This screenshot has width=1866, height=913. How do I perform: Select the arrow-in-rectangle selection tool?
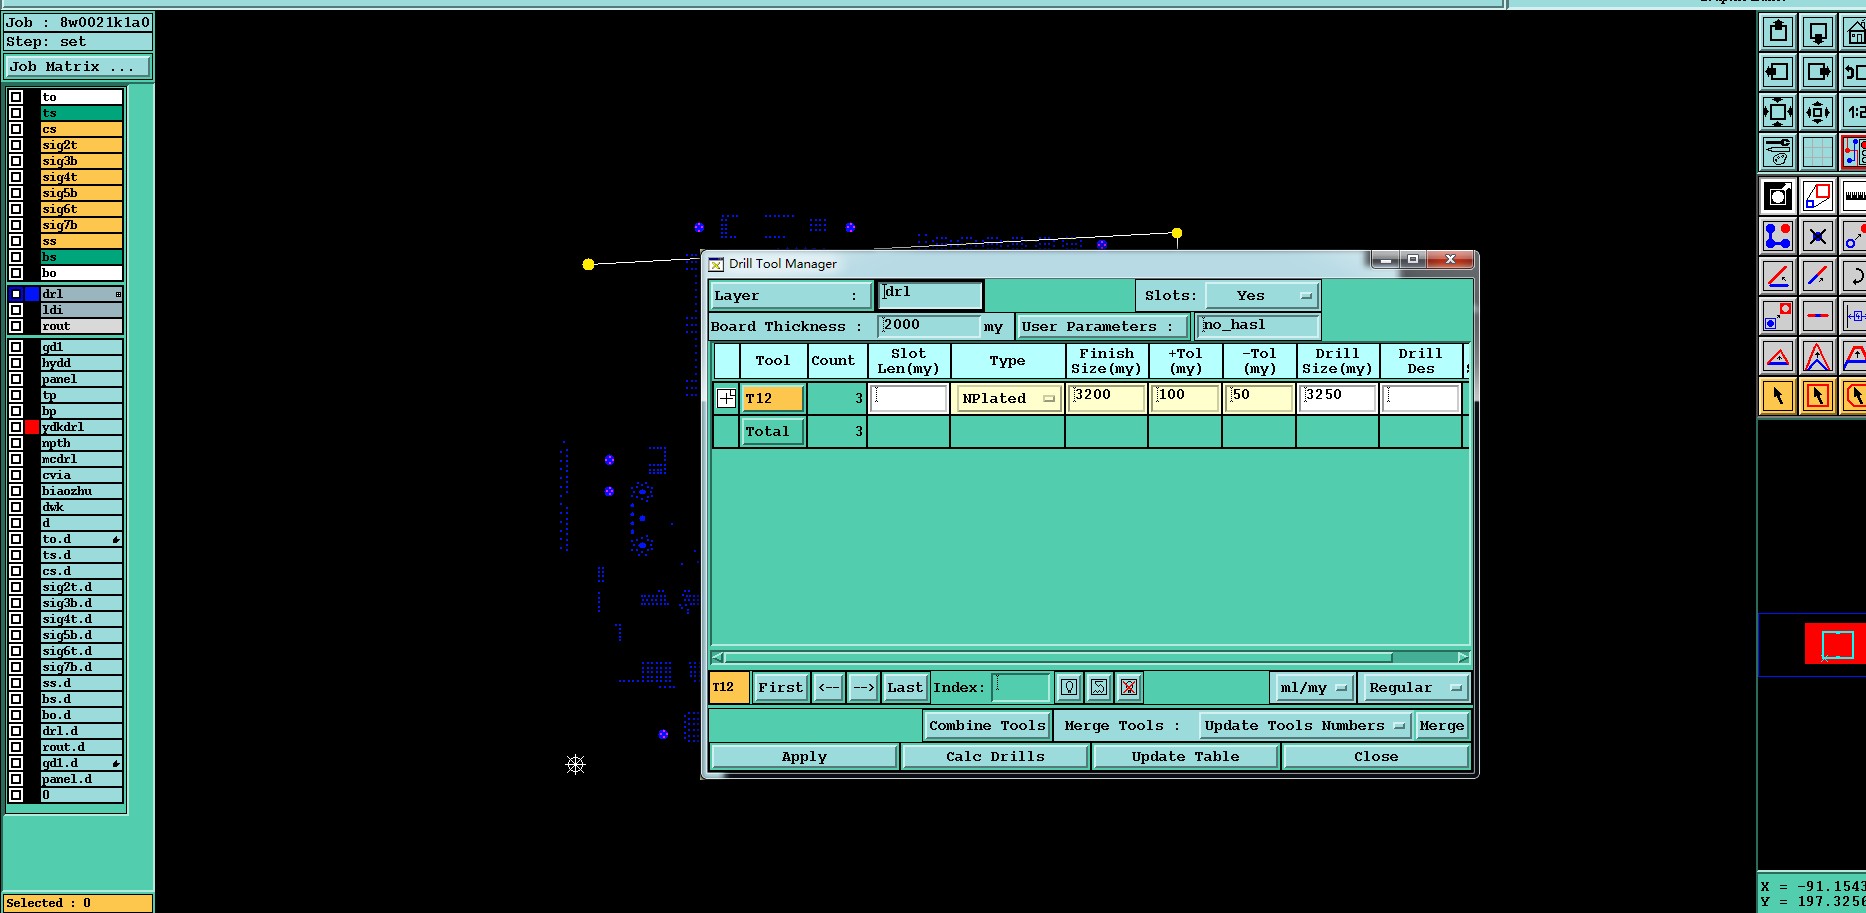(x=1818, y=396)
